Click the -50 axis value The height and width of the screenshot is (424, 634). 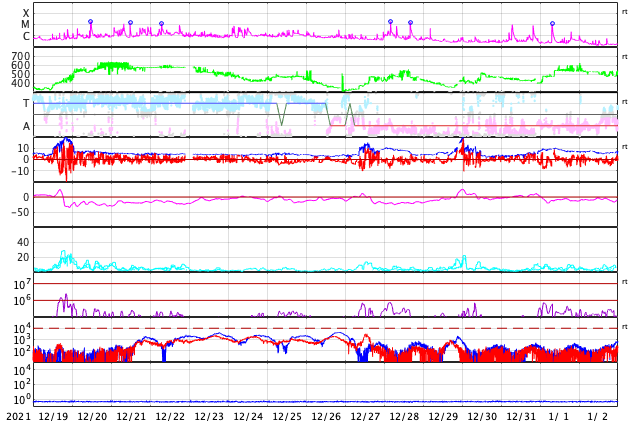point(21,212)
